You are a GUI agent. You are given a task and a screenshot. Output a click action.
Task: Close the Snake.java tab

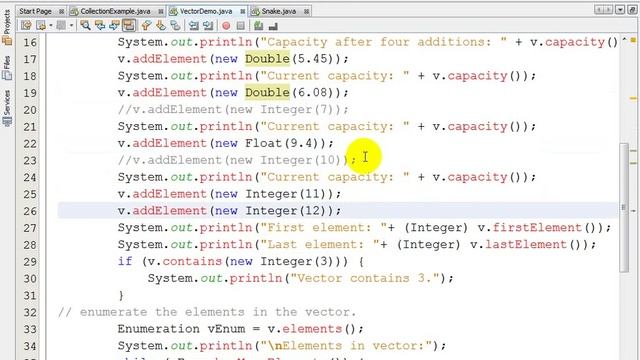click(306, 11)
